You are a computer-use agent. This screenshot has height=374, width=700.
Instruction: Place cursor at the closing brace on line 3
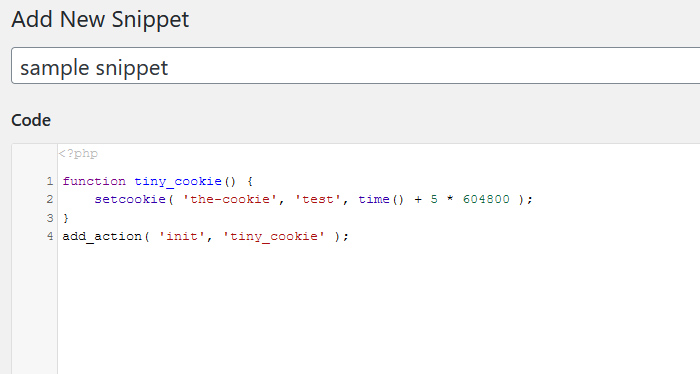66,218
